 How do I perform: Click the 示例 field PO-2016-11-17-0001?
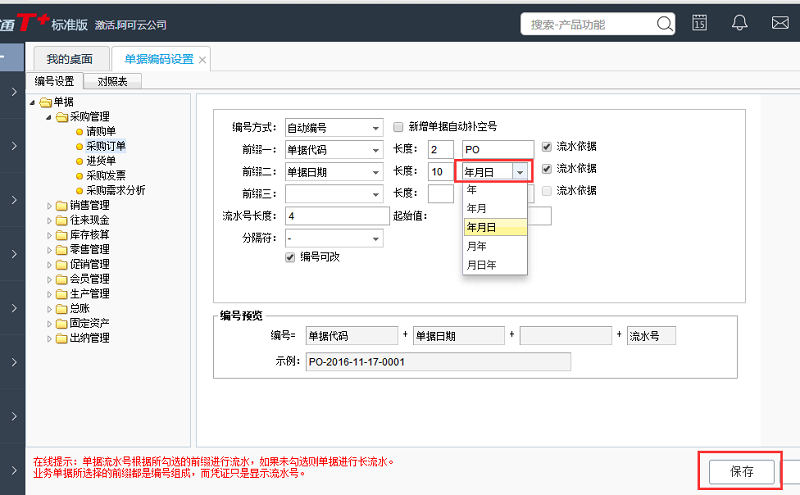[x=438, y=362]
